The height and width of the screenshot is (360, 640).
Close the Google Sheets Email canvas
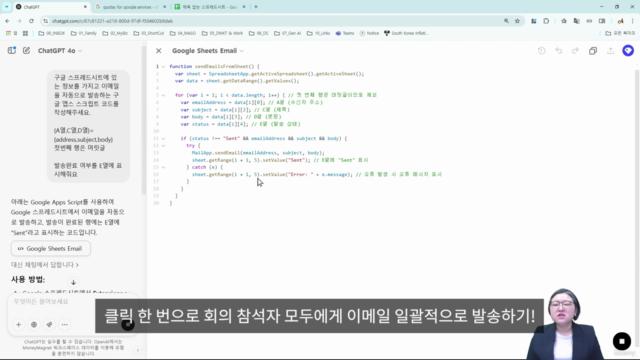point(159,51)
